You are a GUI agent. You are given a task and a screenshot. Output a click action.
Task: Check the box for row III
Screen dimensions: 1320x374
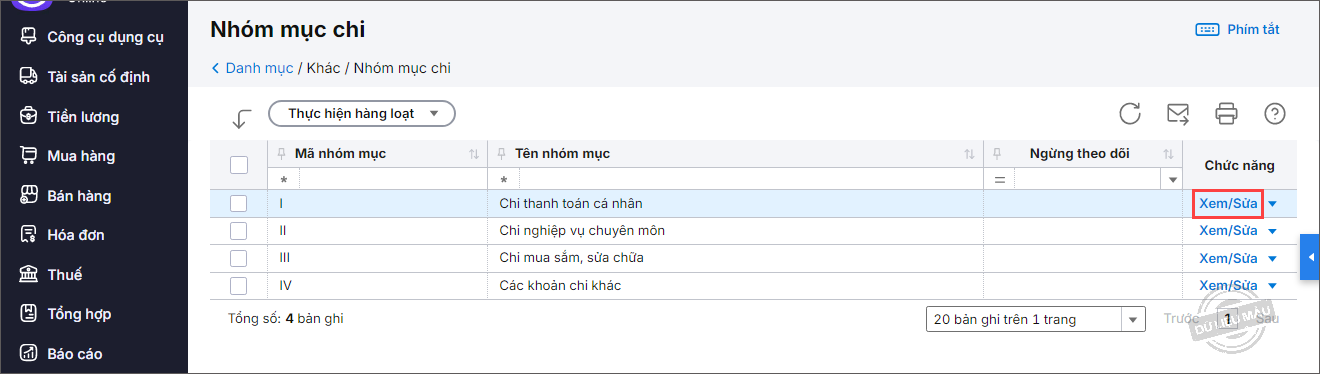click(x=238, y=258)
